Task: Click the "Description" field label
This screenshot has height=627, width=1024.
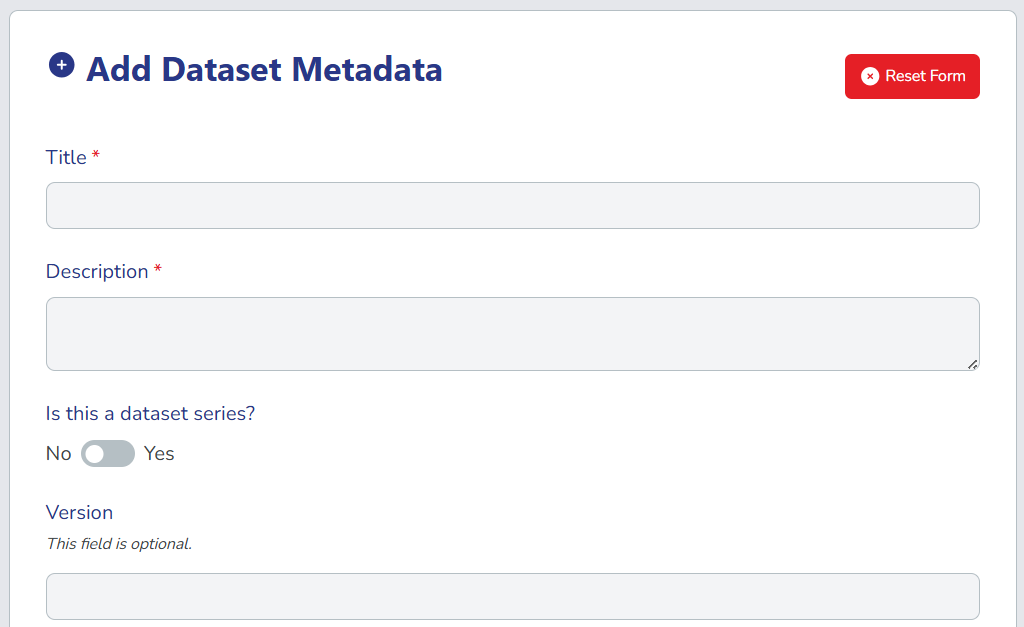Action: tap(97, 272)
